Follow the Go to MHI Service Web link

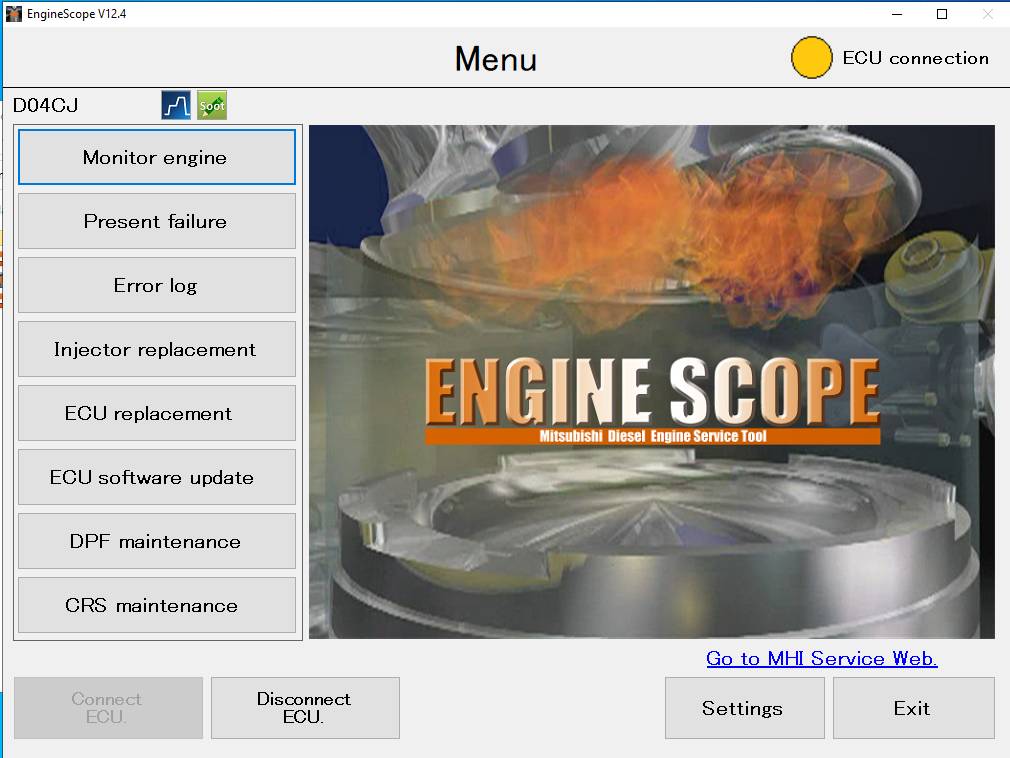pos(821,658)
